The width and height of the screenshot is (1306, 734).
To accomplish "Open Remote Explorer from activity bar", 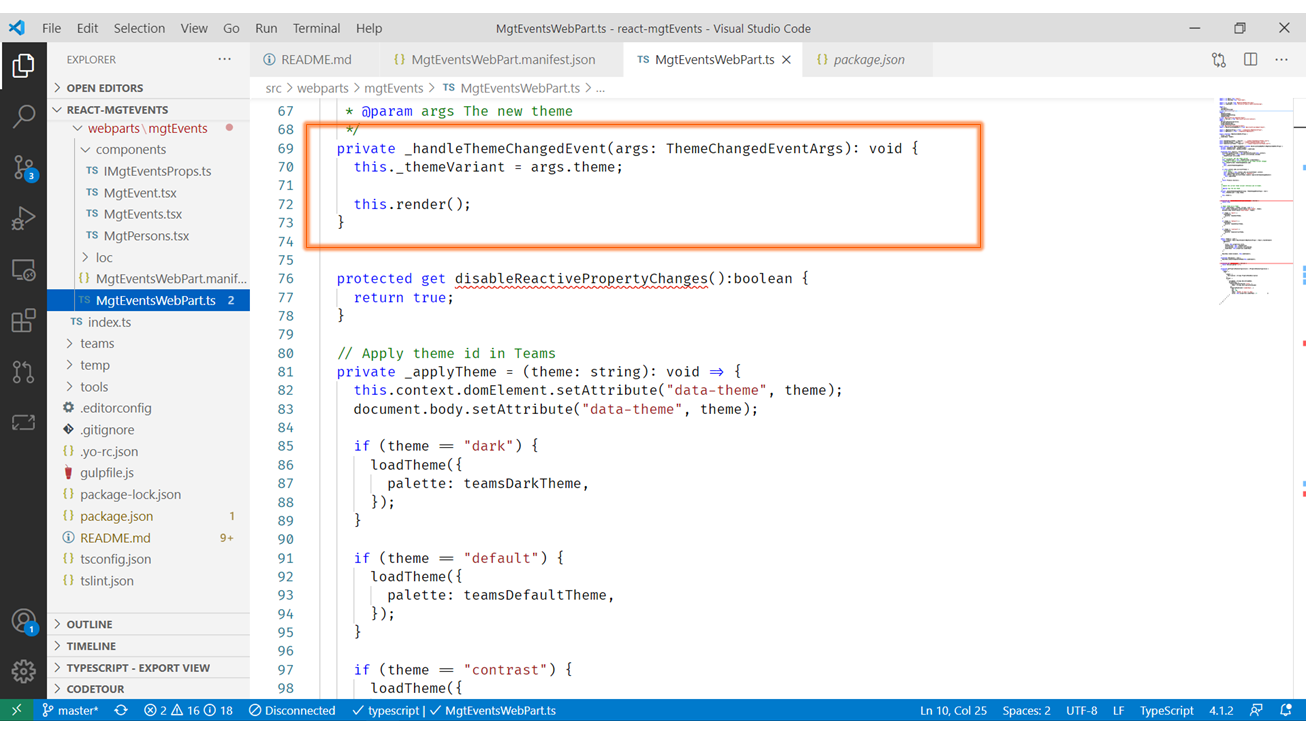I will click(23, 270).
